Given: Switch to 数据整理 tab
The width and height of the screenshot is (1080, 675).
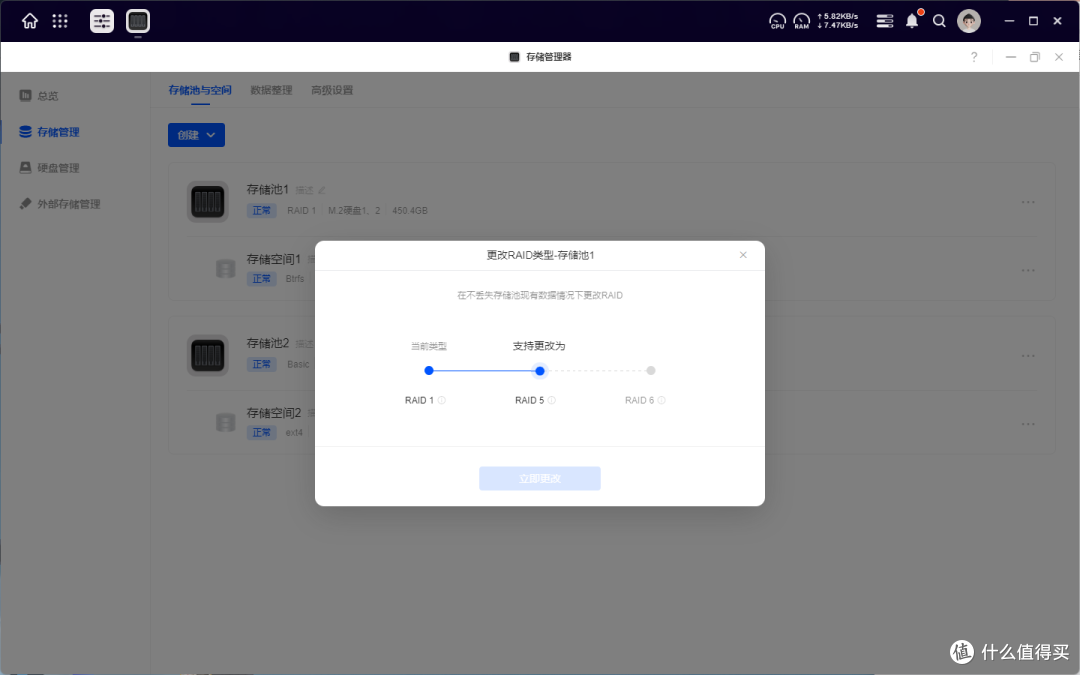Looking at the screenshot, I should 271,90.
